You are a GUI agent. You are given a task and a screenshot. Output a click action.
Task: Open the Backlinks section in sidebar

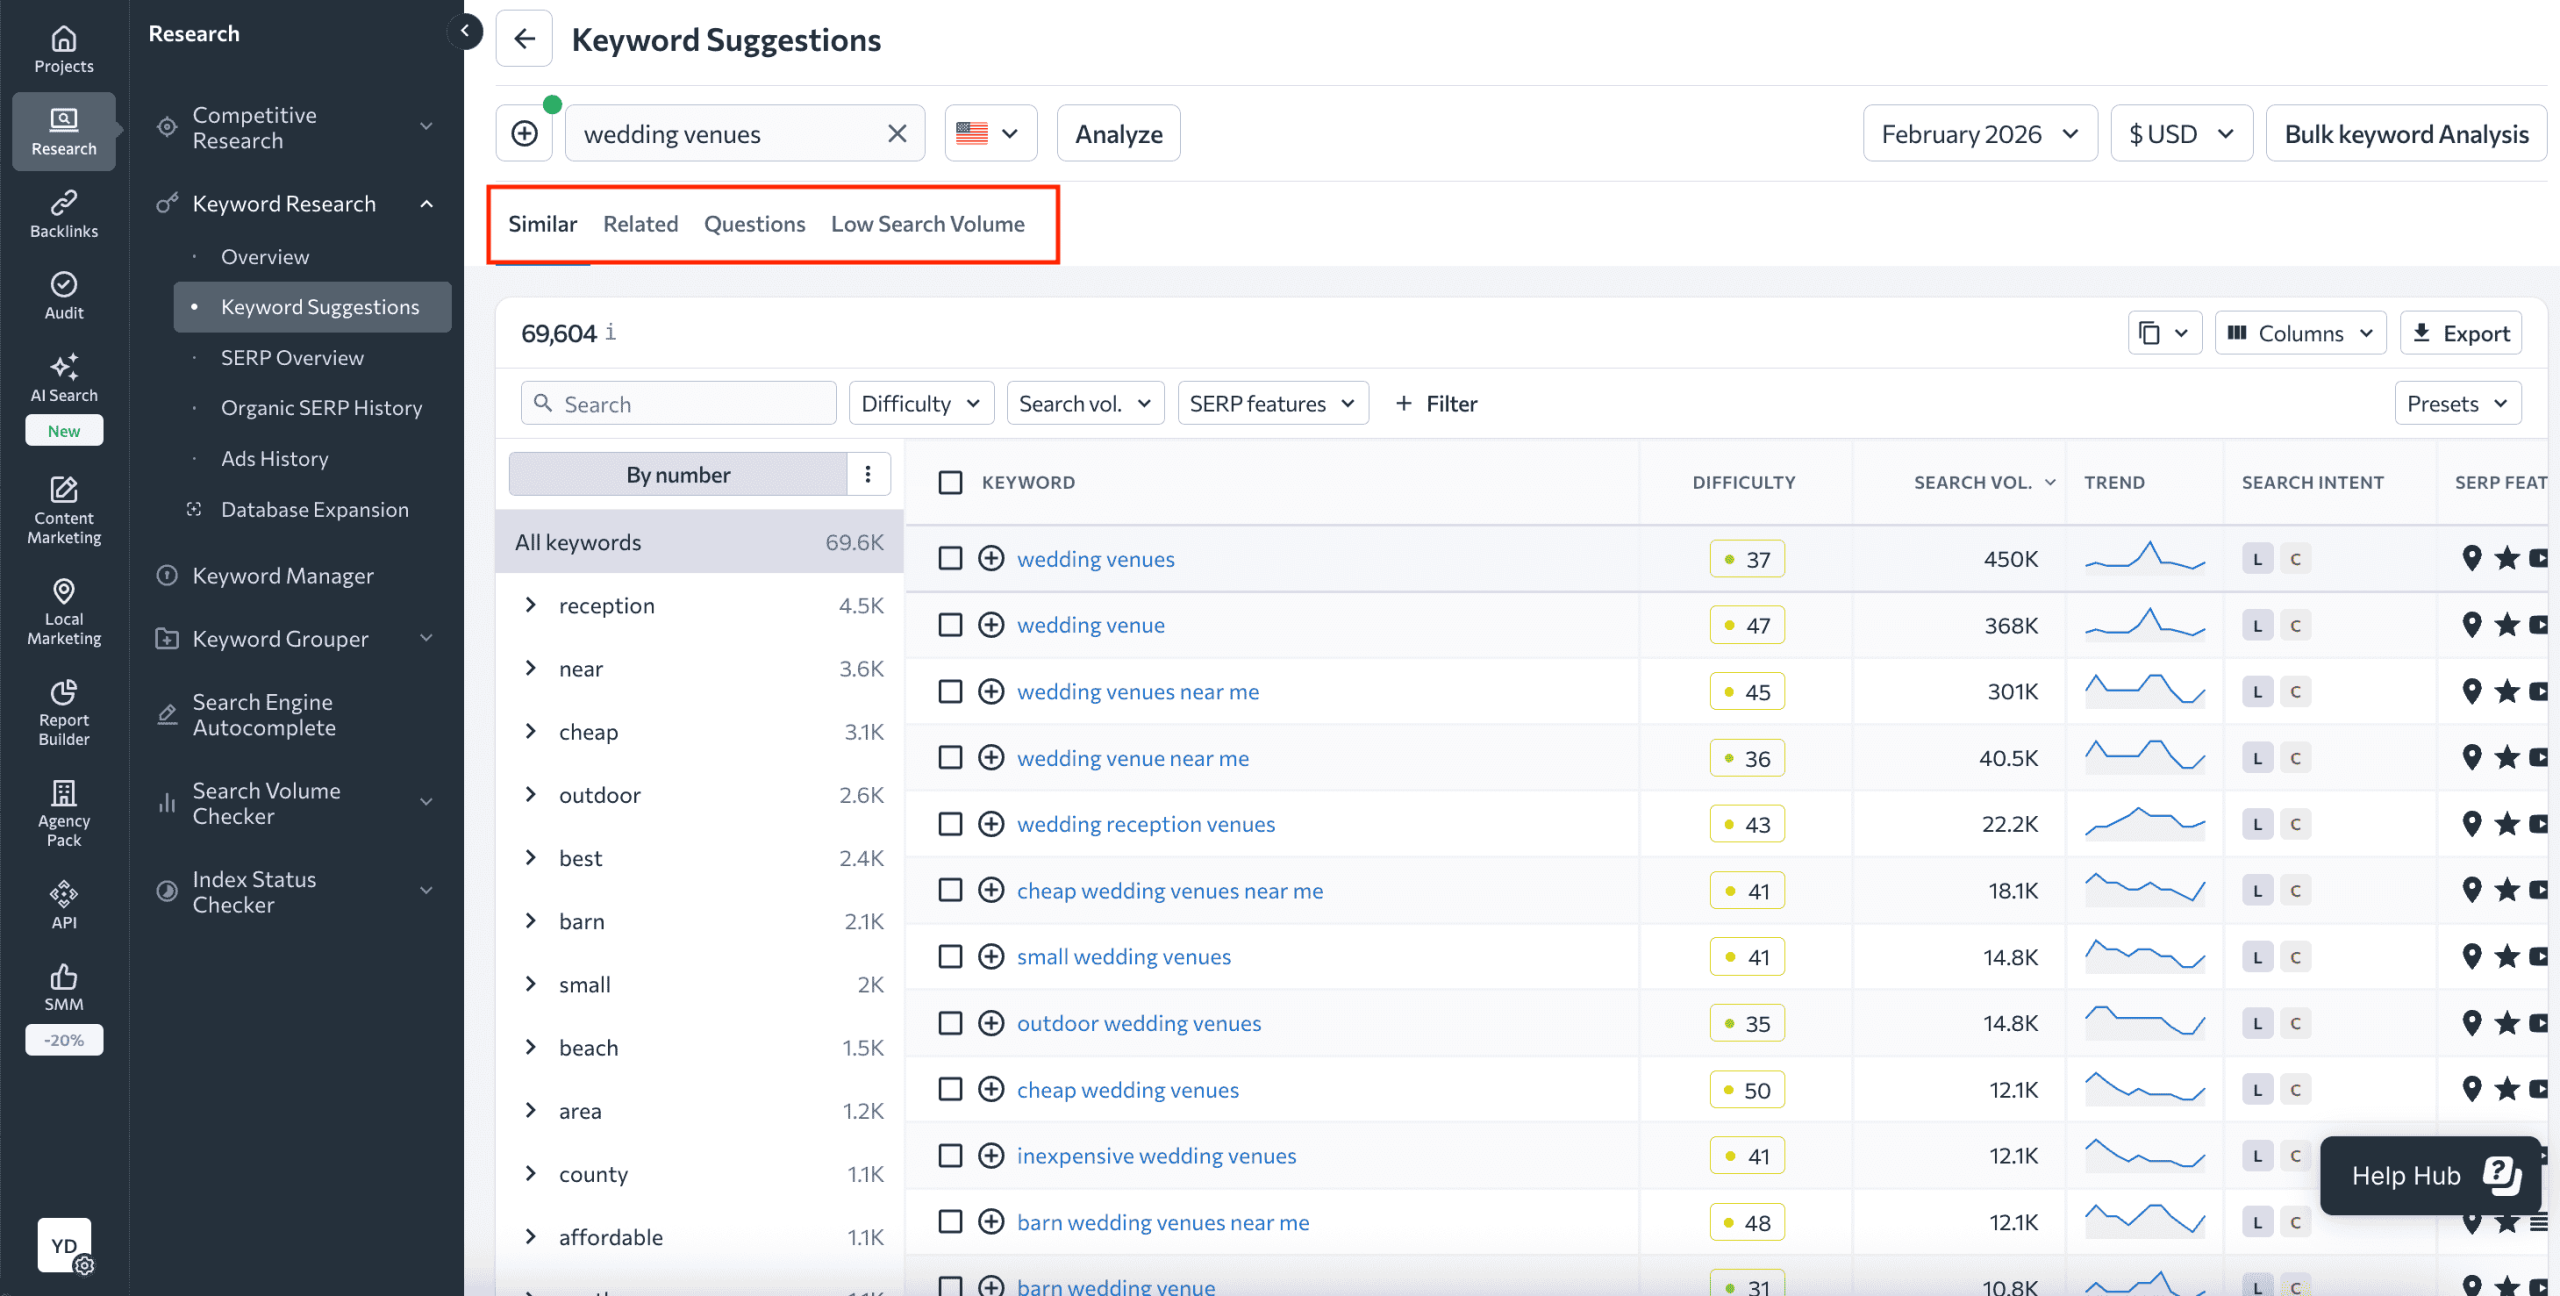click(63, 212)
